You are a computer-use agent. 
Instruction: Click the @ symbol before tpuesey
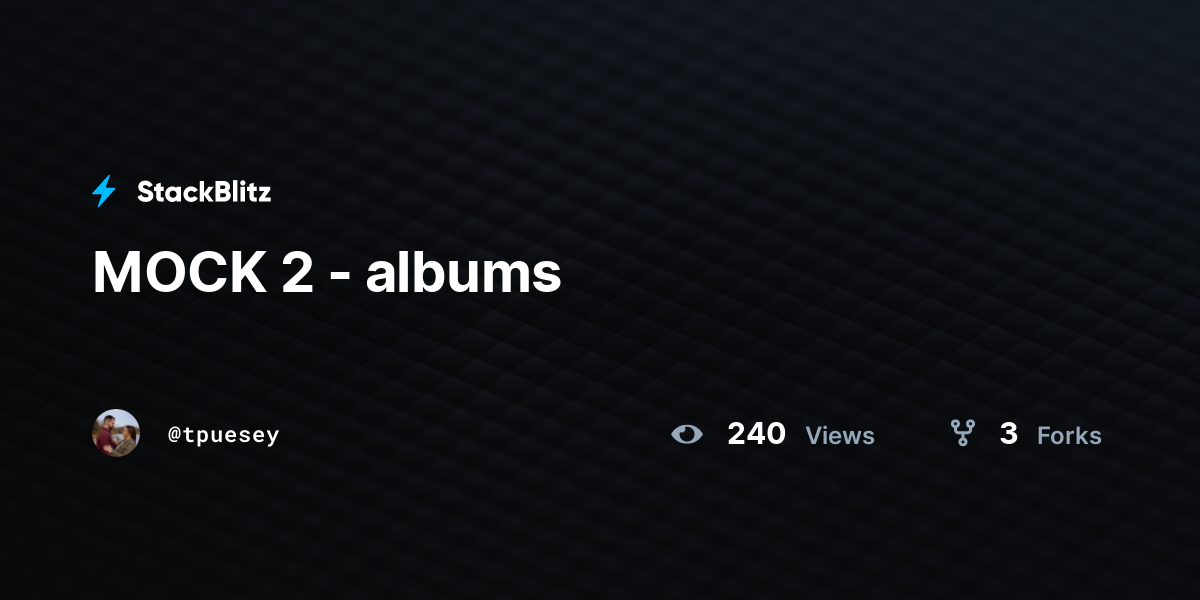click(174, 435)
